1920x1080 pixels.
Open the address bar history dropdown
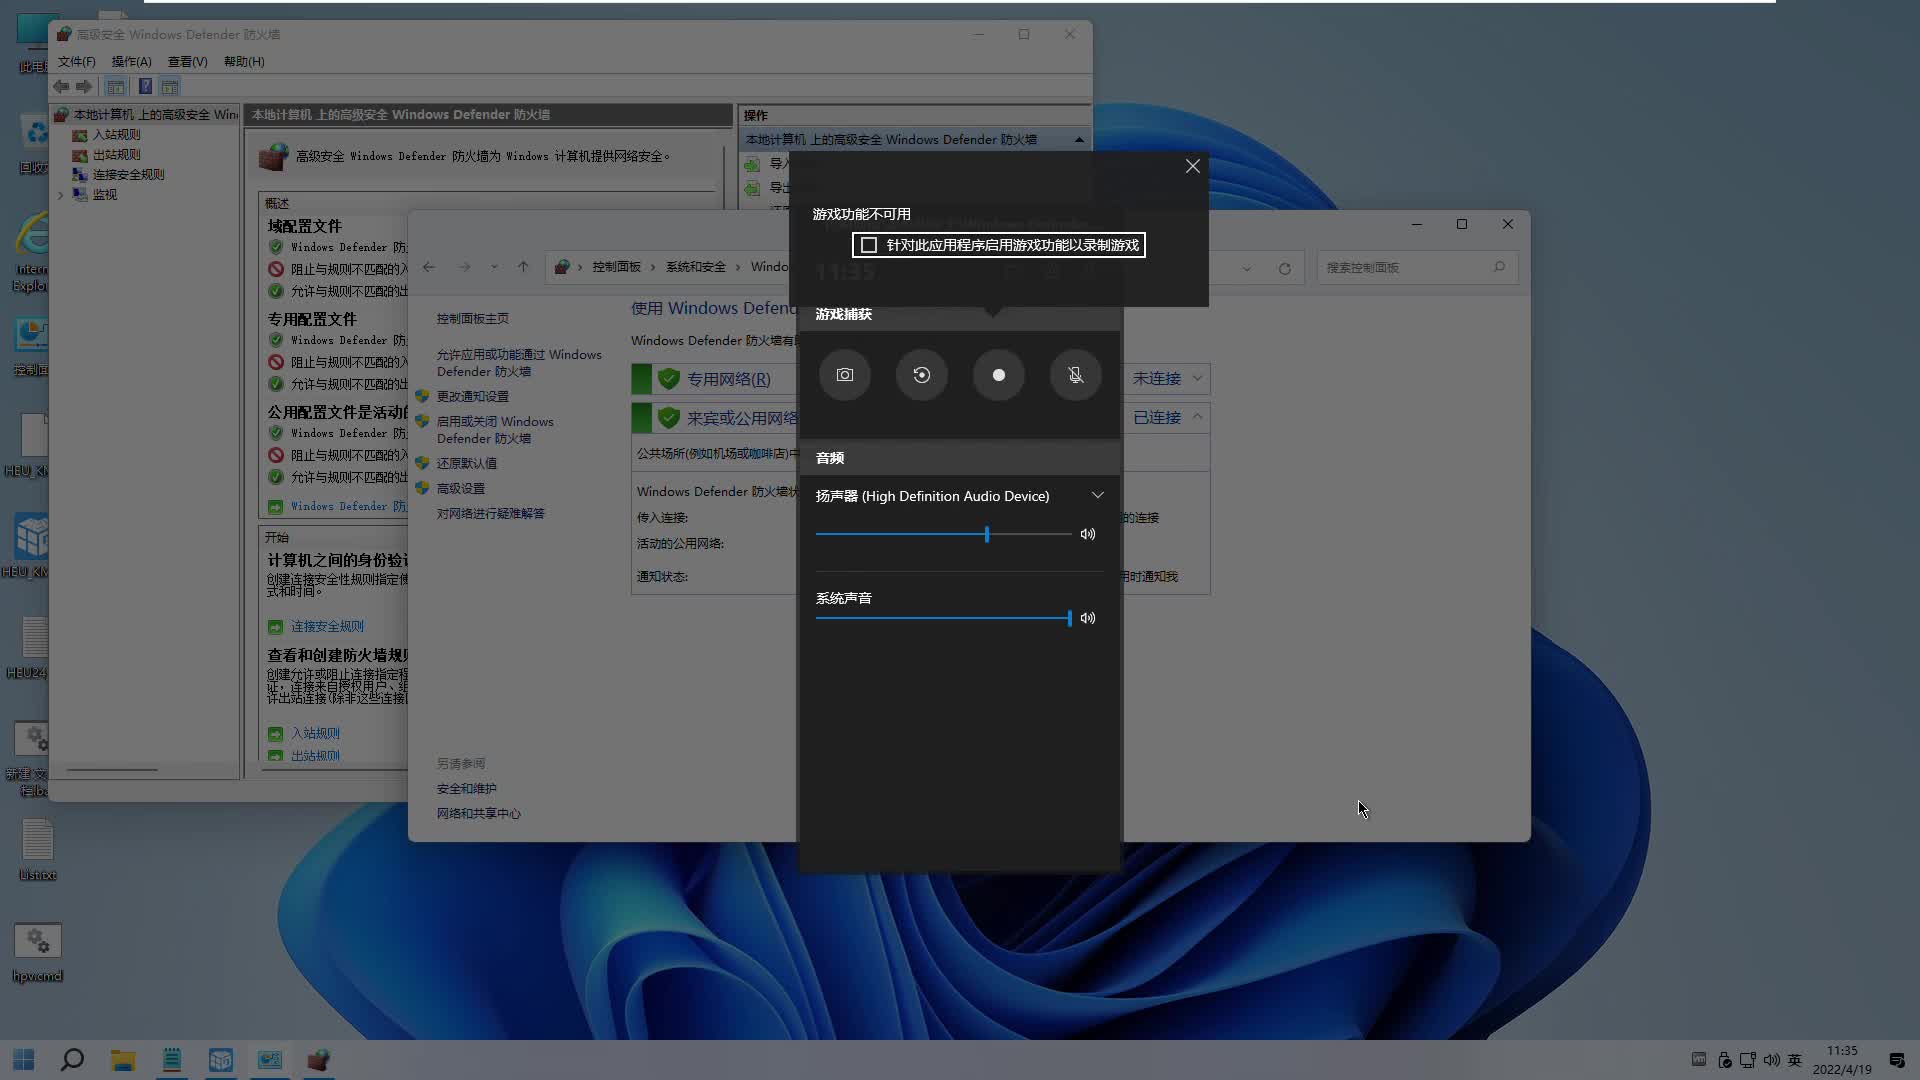[1246, 268]
